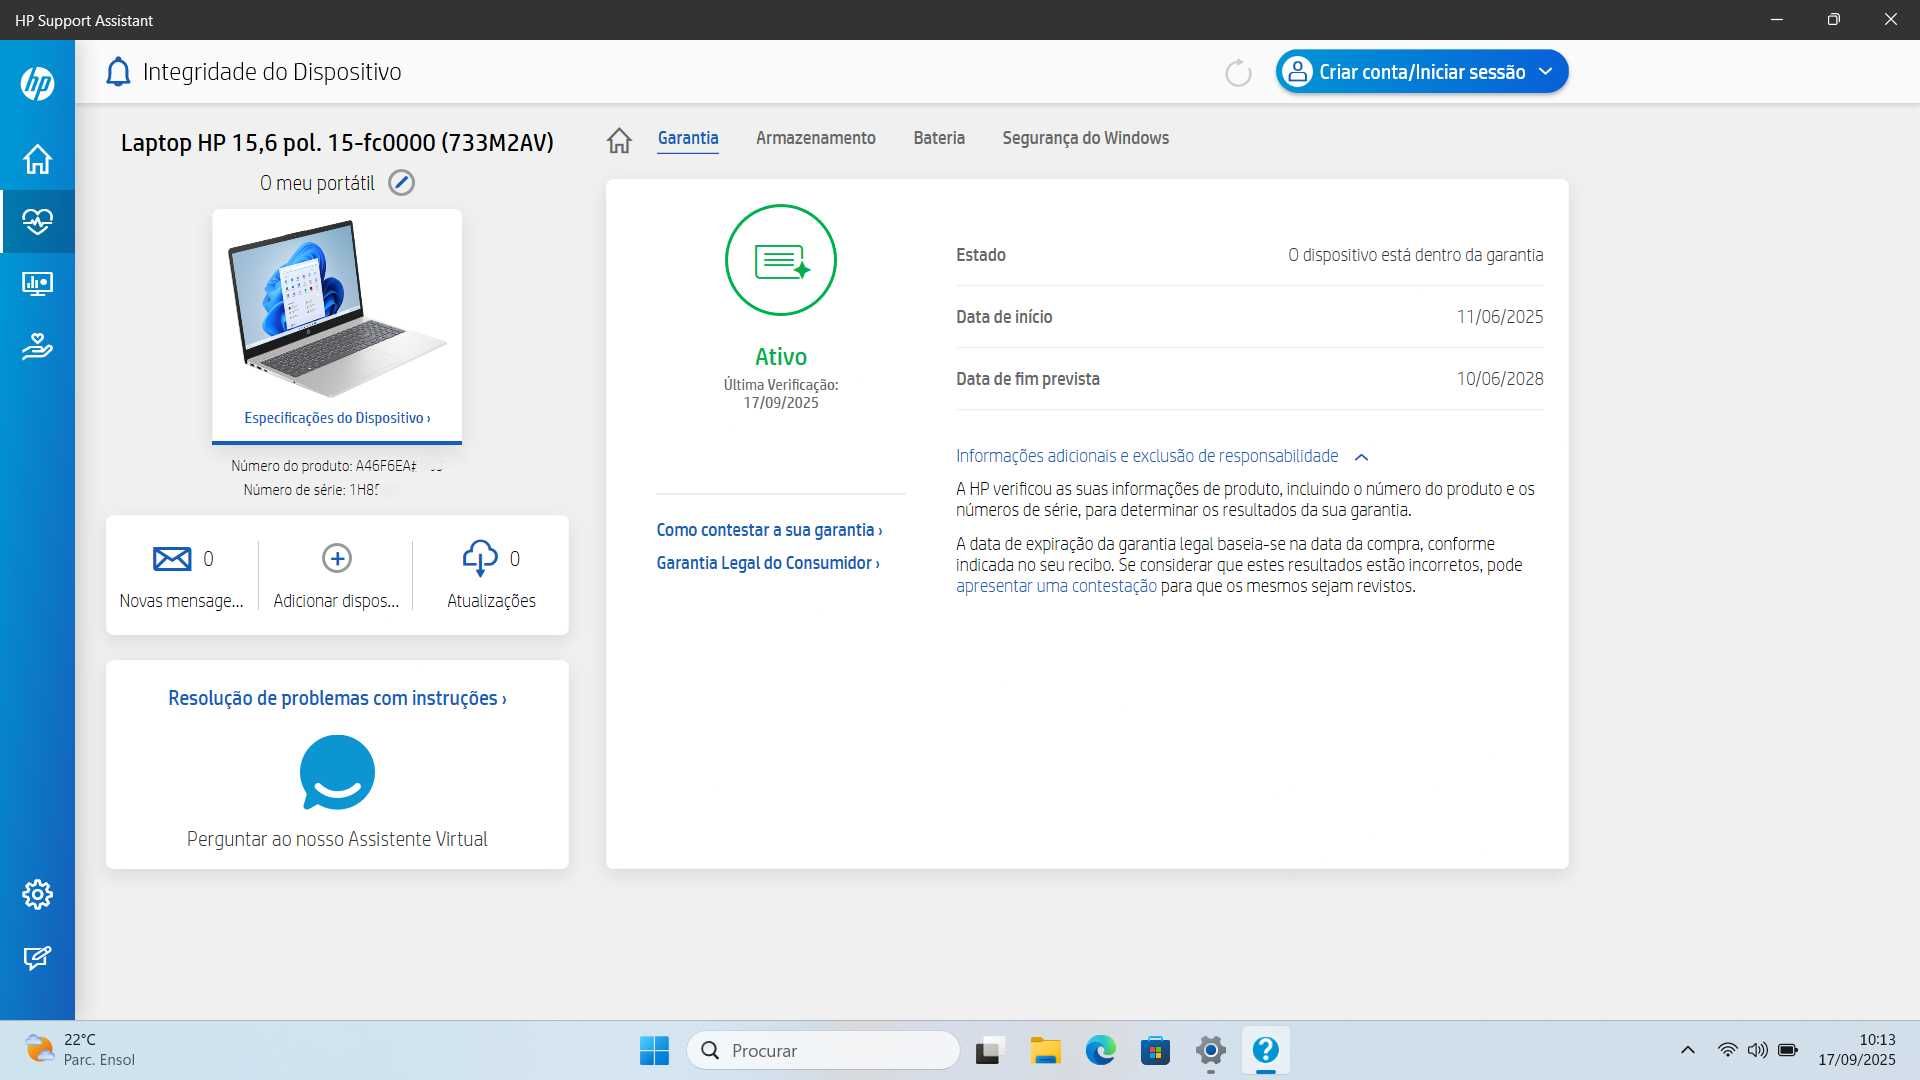Click the taskbar Procurar search field
Viewport: 1920px width, 1080px height.
tap(823, 1050)
